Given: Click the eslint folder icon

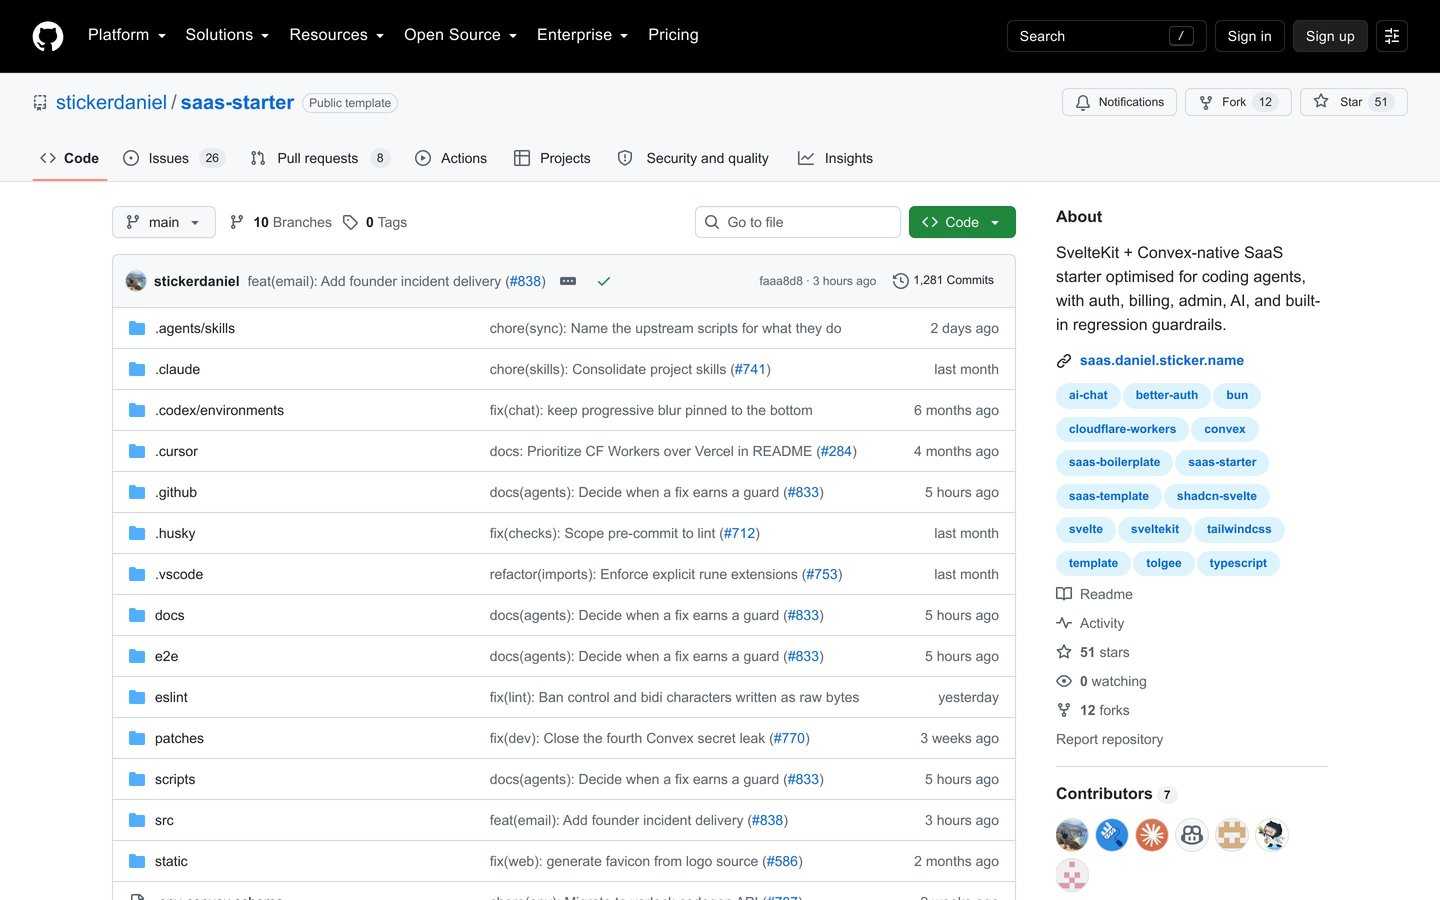Looking at the screenshot, I should 137,697.
